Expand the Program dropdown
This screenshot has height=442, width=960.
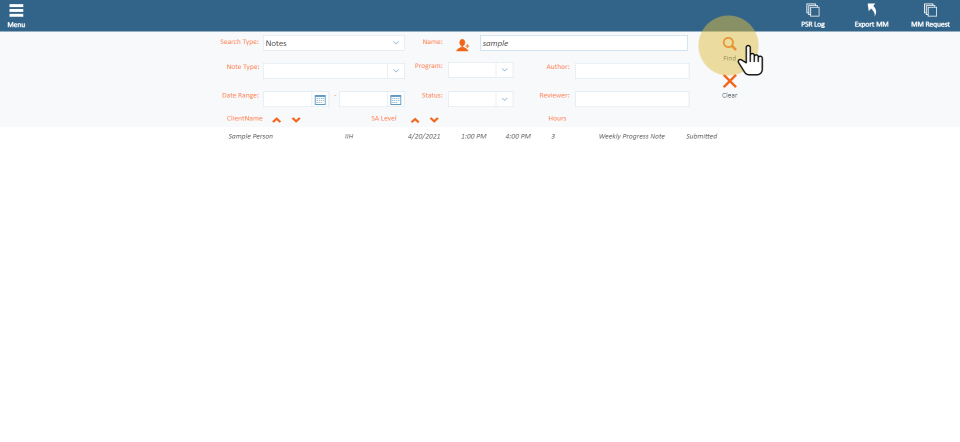pos(504,71)
